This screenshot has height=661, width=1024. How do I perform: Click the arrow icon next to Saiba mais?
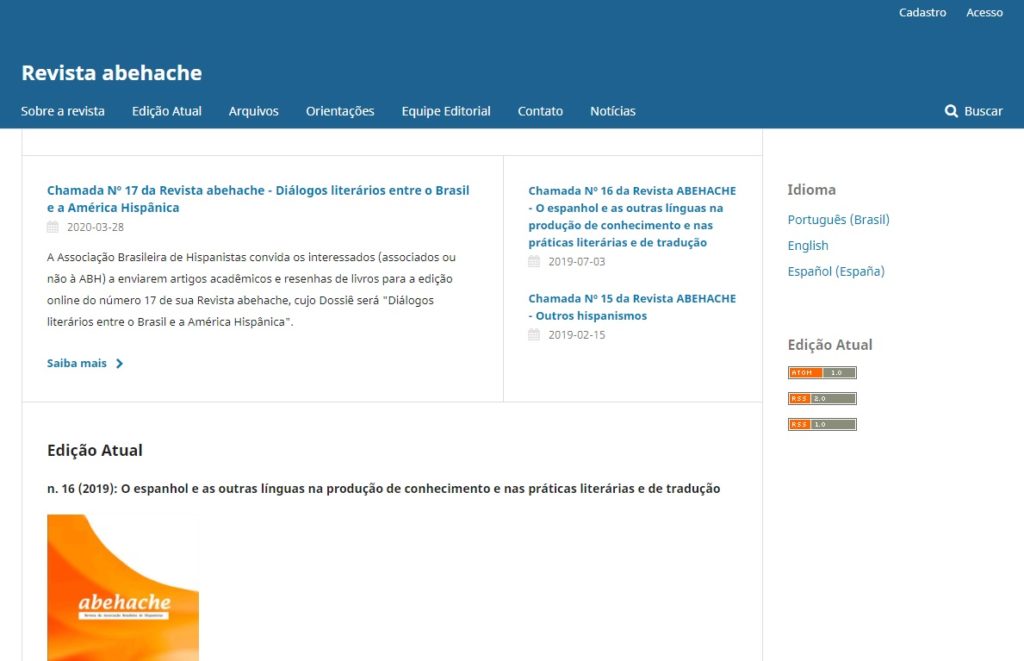(119, 363)
